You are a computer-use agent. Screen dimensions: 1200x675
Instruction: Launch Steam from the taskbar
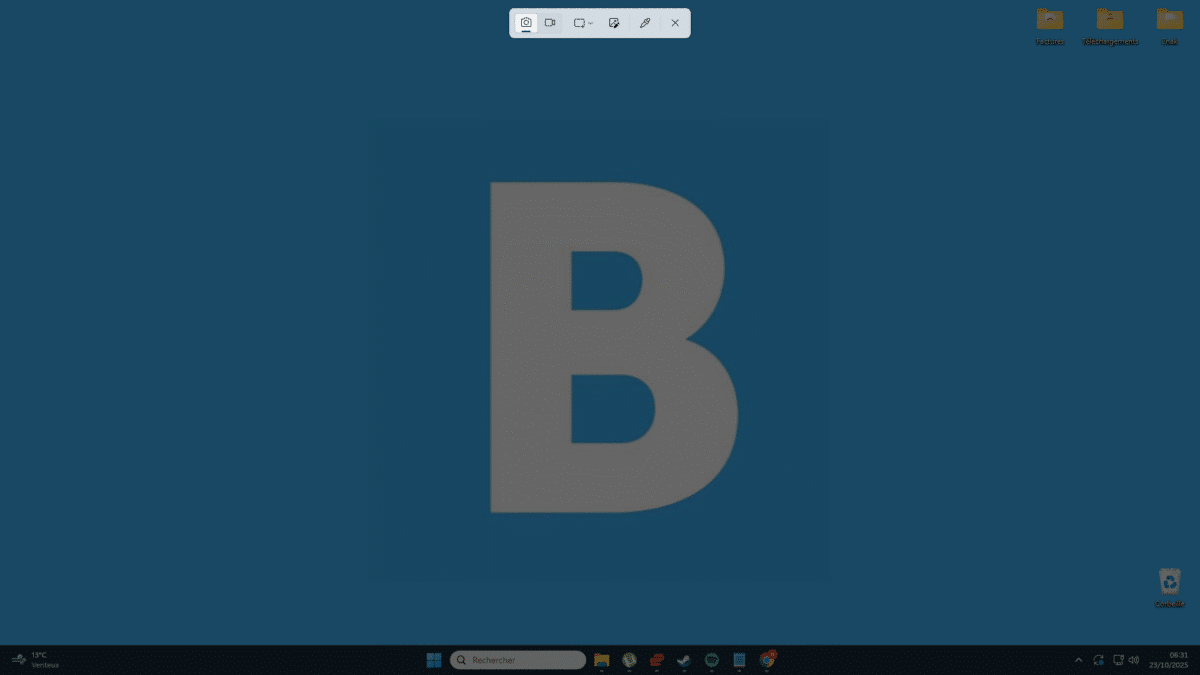click(x=684, y=660)
